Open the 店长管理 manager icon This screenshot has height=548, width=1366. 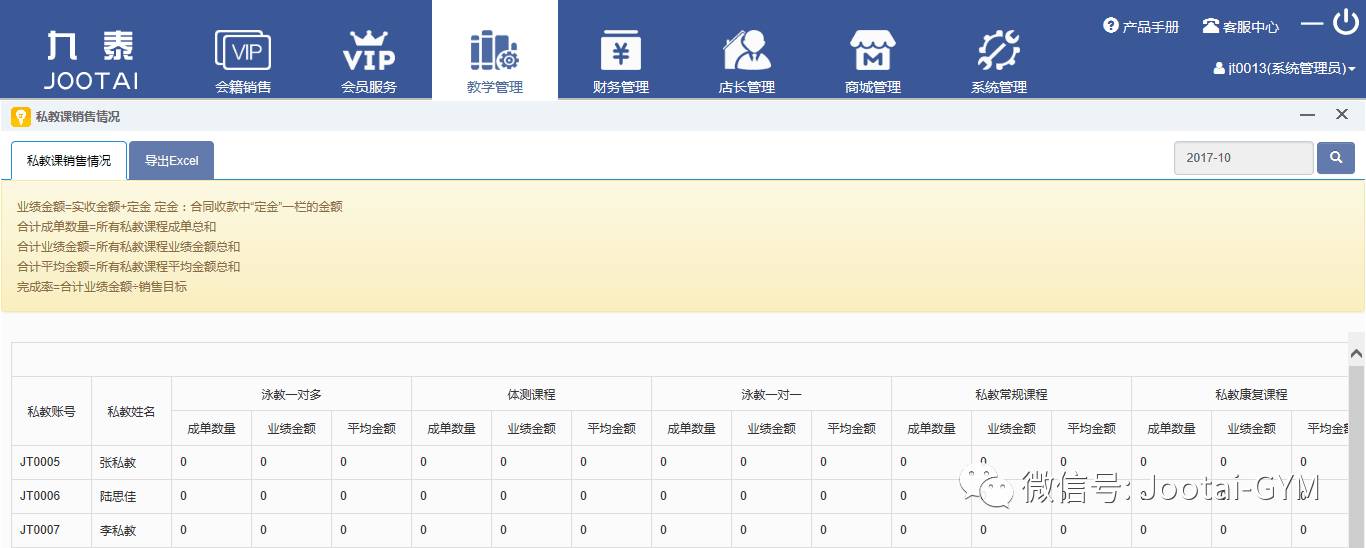(747, 50)
